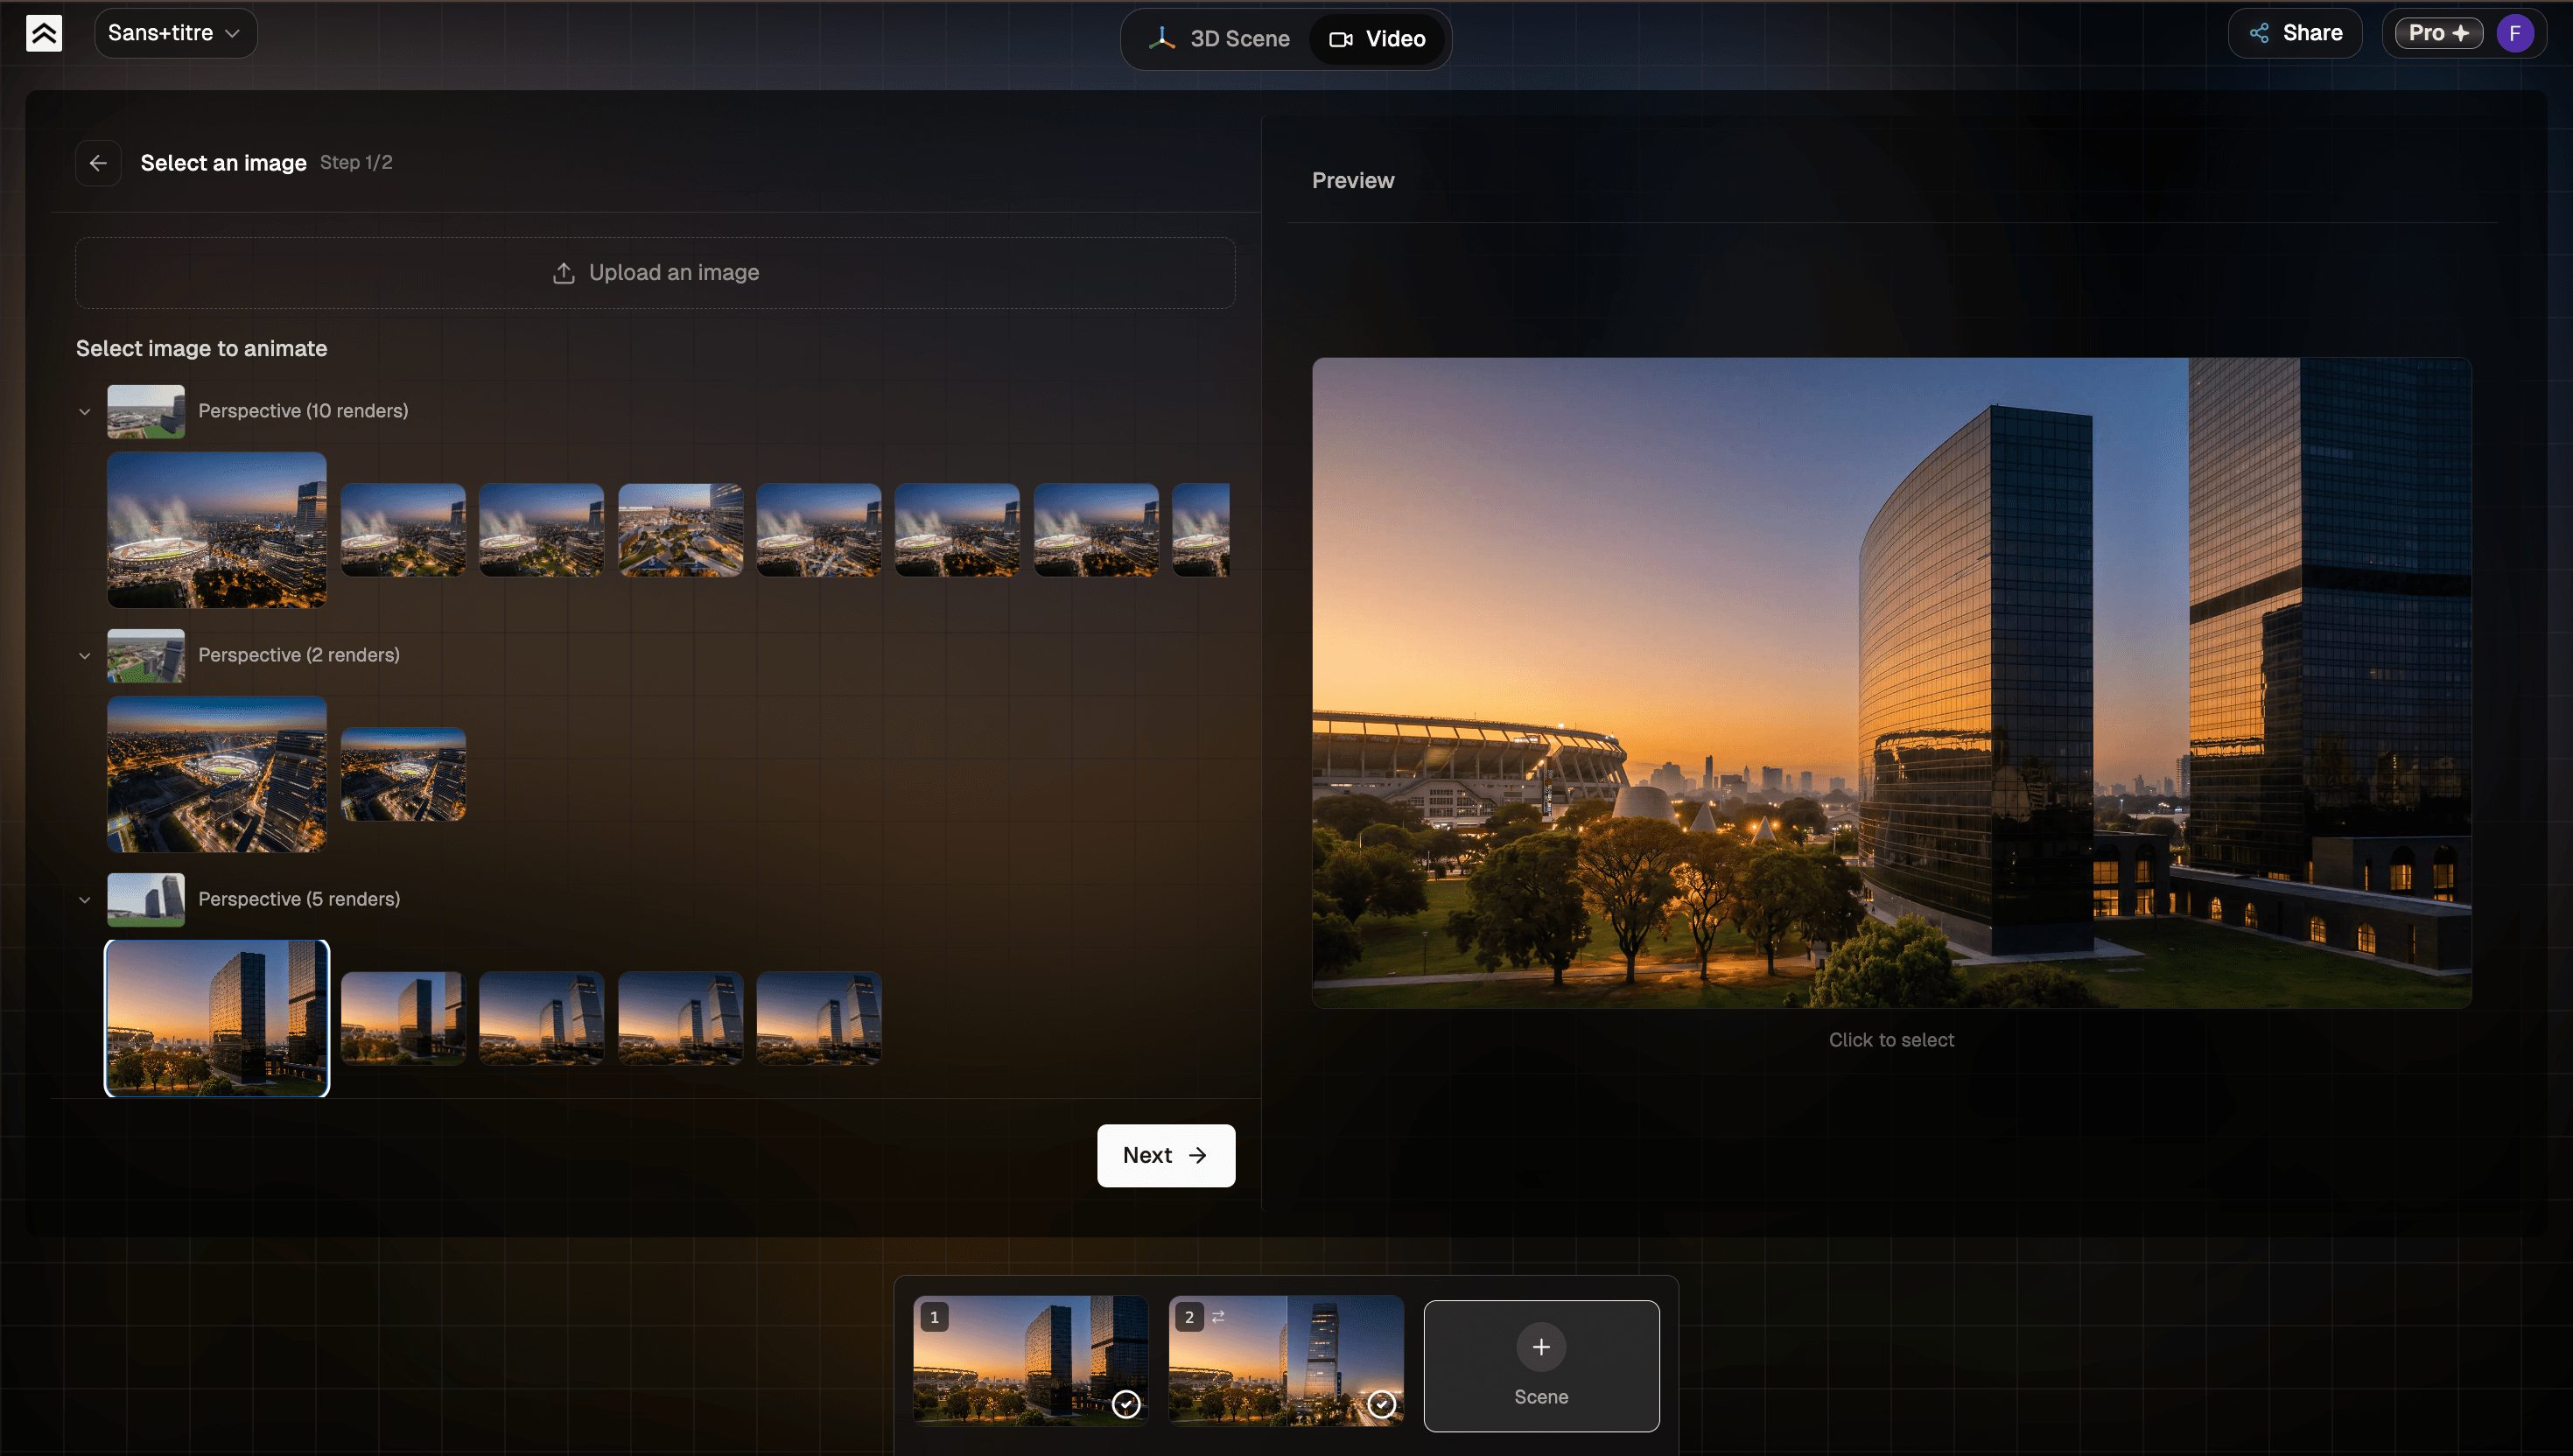
Task: Switch to the Video tab
Action: (1377, 39)
